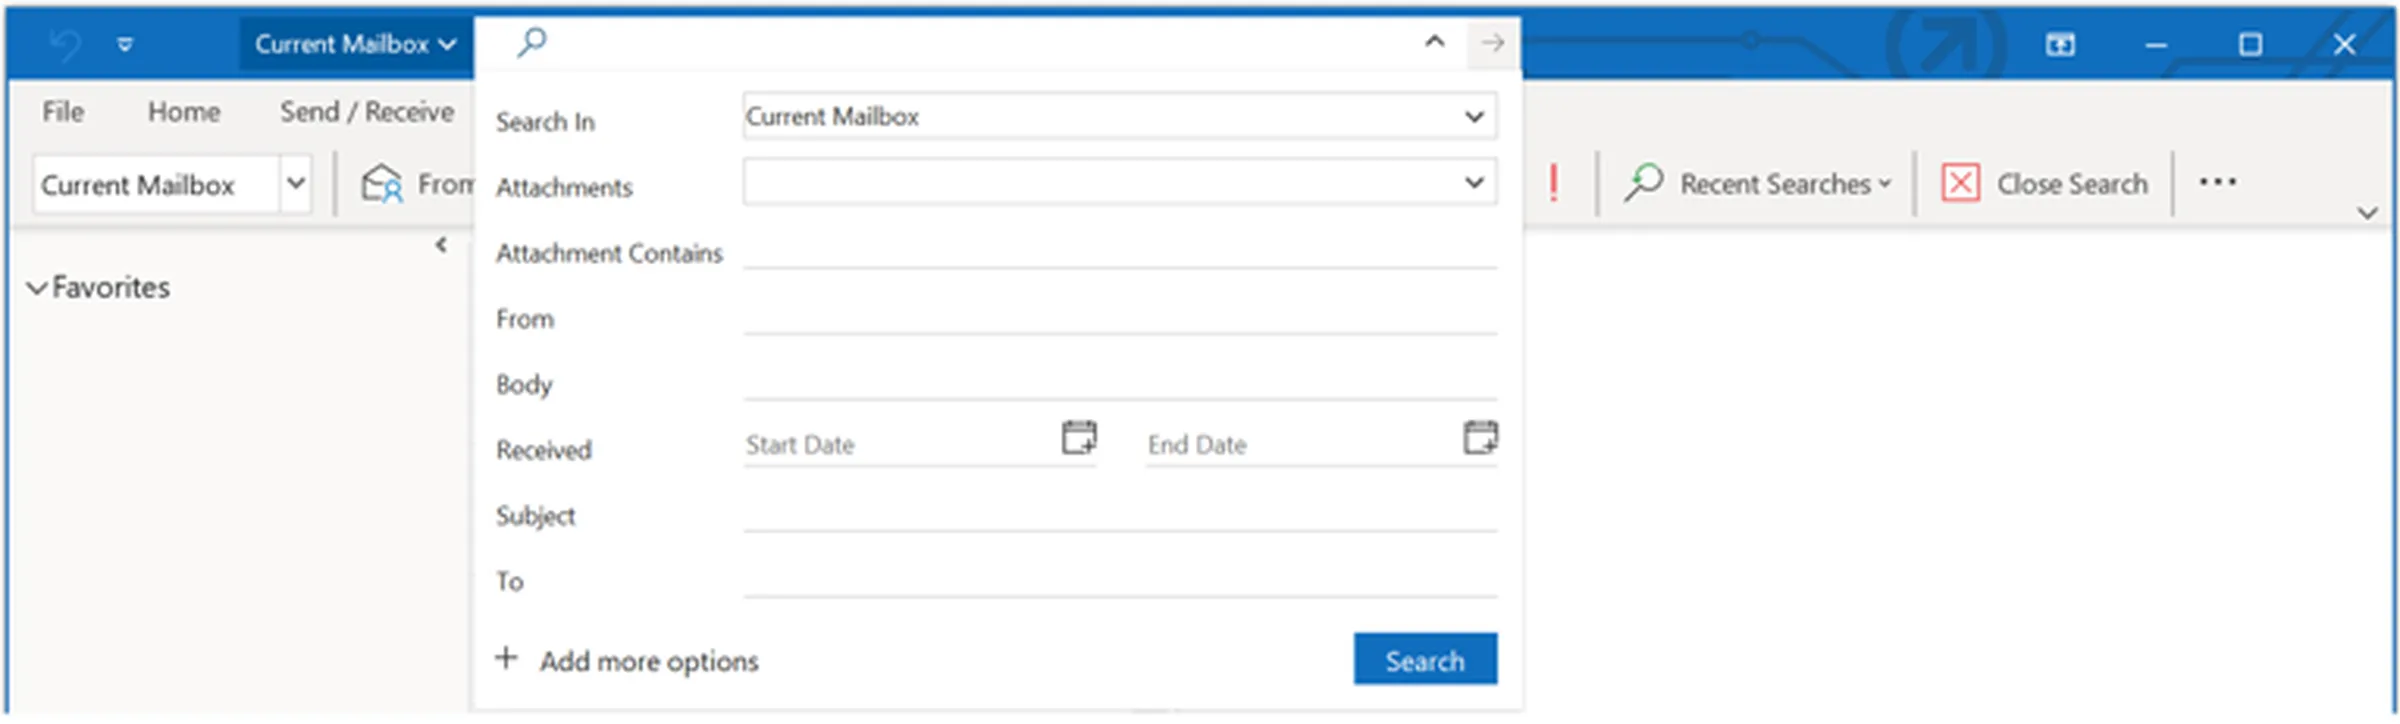2400x724 pixels.
Task: Click the End Date field
Action: coord(1302,445)
